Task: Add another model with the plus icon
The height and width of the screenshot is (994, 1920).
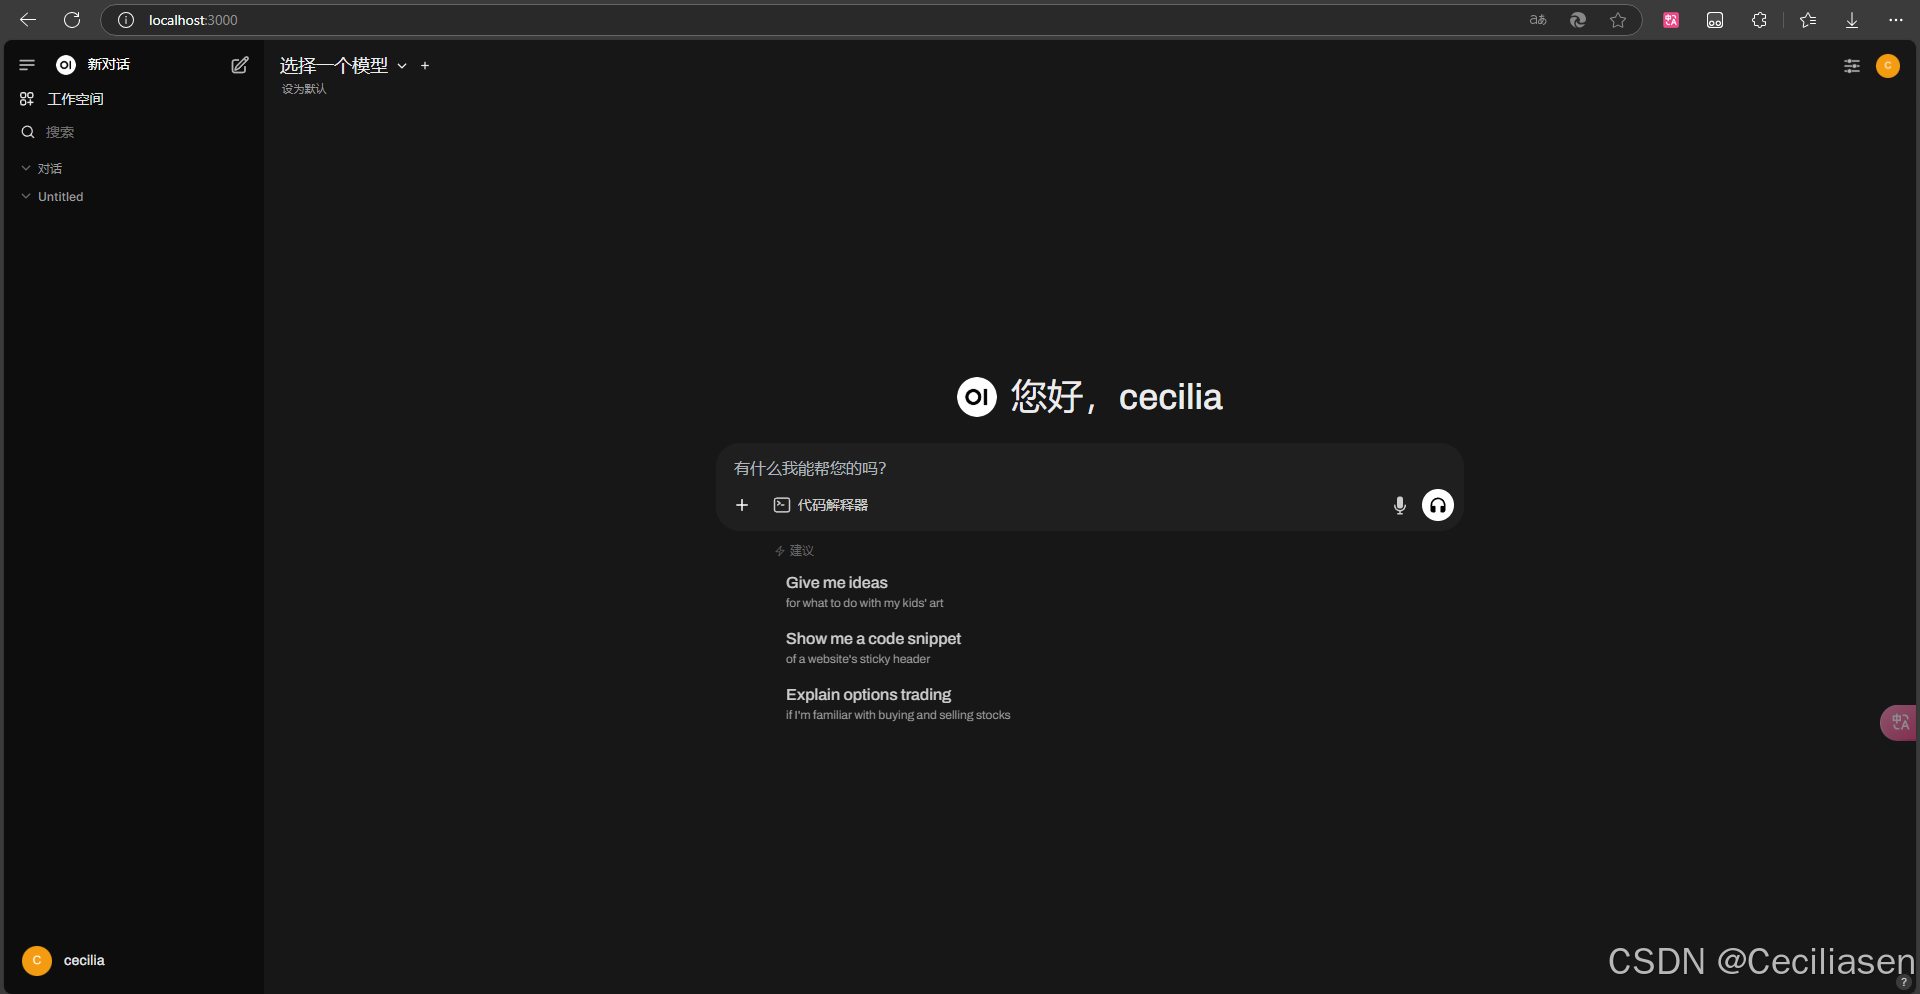Action: click(425, 66)
